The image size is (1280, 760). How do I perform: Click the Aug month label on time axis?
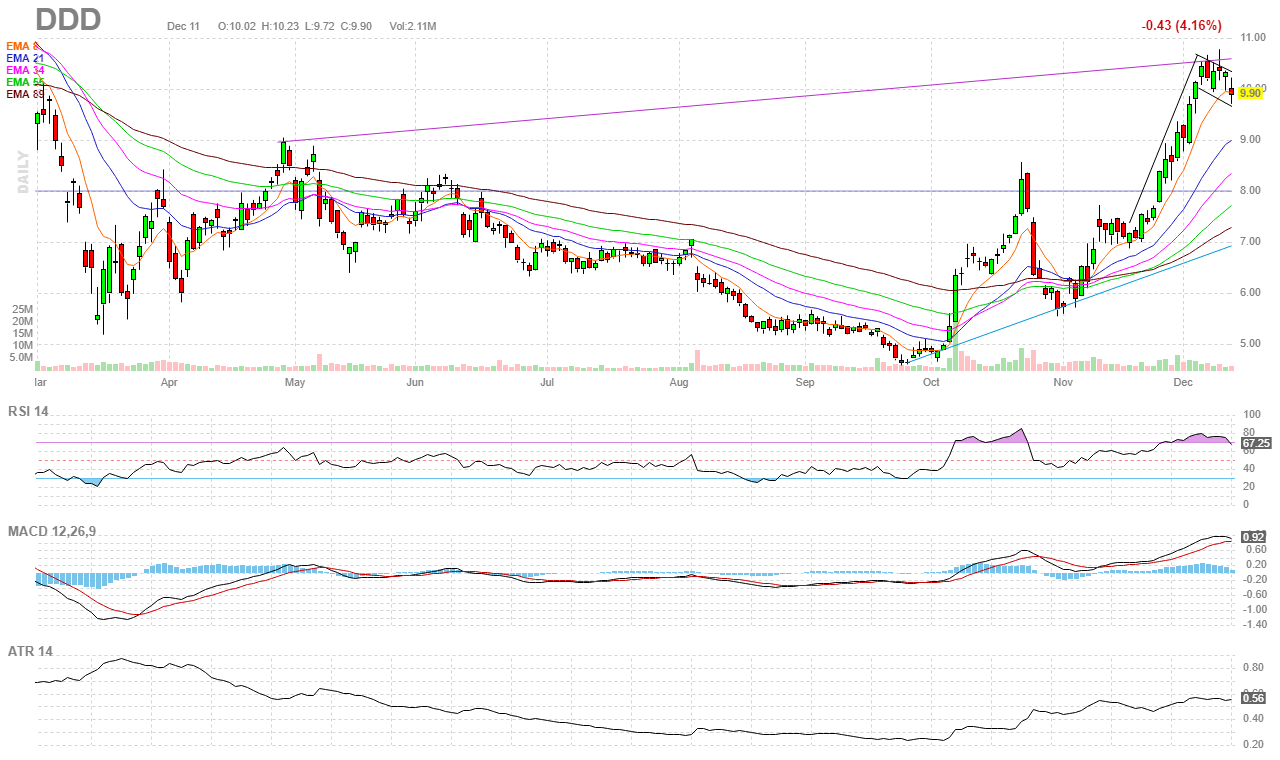tap(679, 382)
